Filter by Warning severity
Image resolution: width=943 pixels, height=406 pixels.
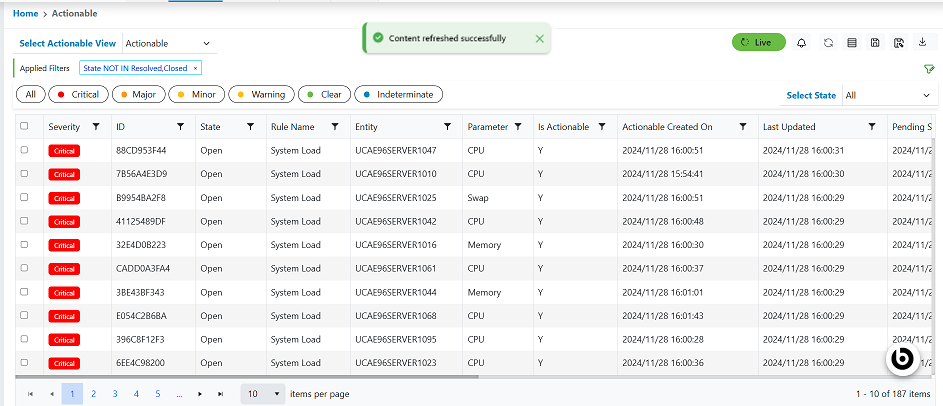pos(261,95)
